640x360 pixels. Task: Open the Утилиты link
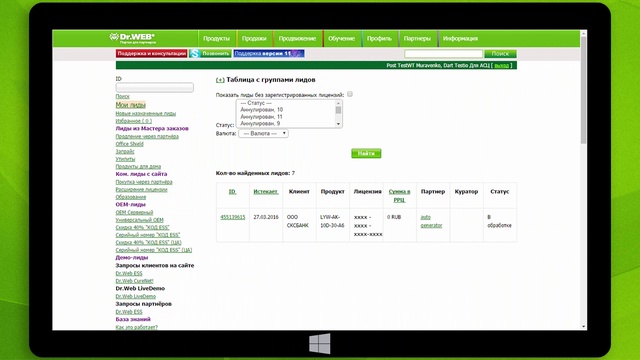(x=125, y=159)
